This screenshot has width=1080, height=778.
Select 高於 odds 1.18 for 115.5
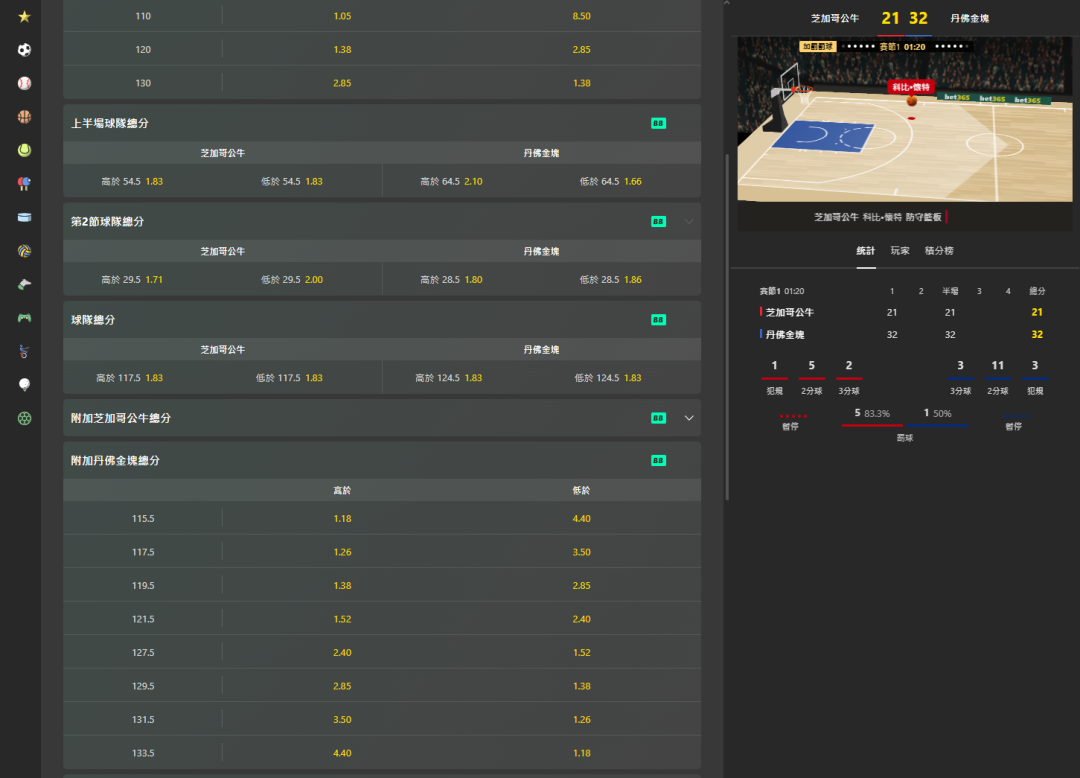(342, 518)
